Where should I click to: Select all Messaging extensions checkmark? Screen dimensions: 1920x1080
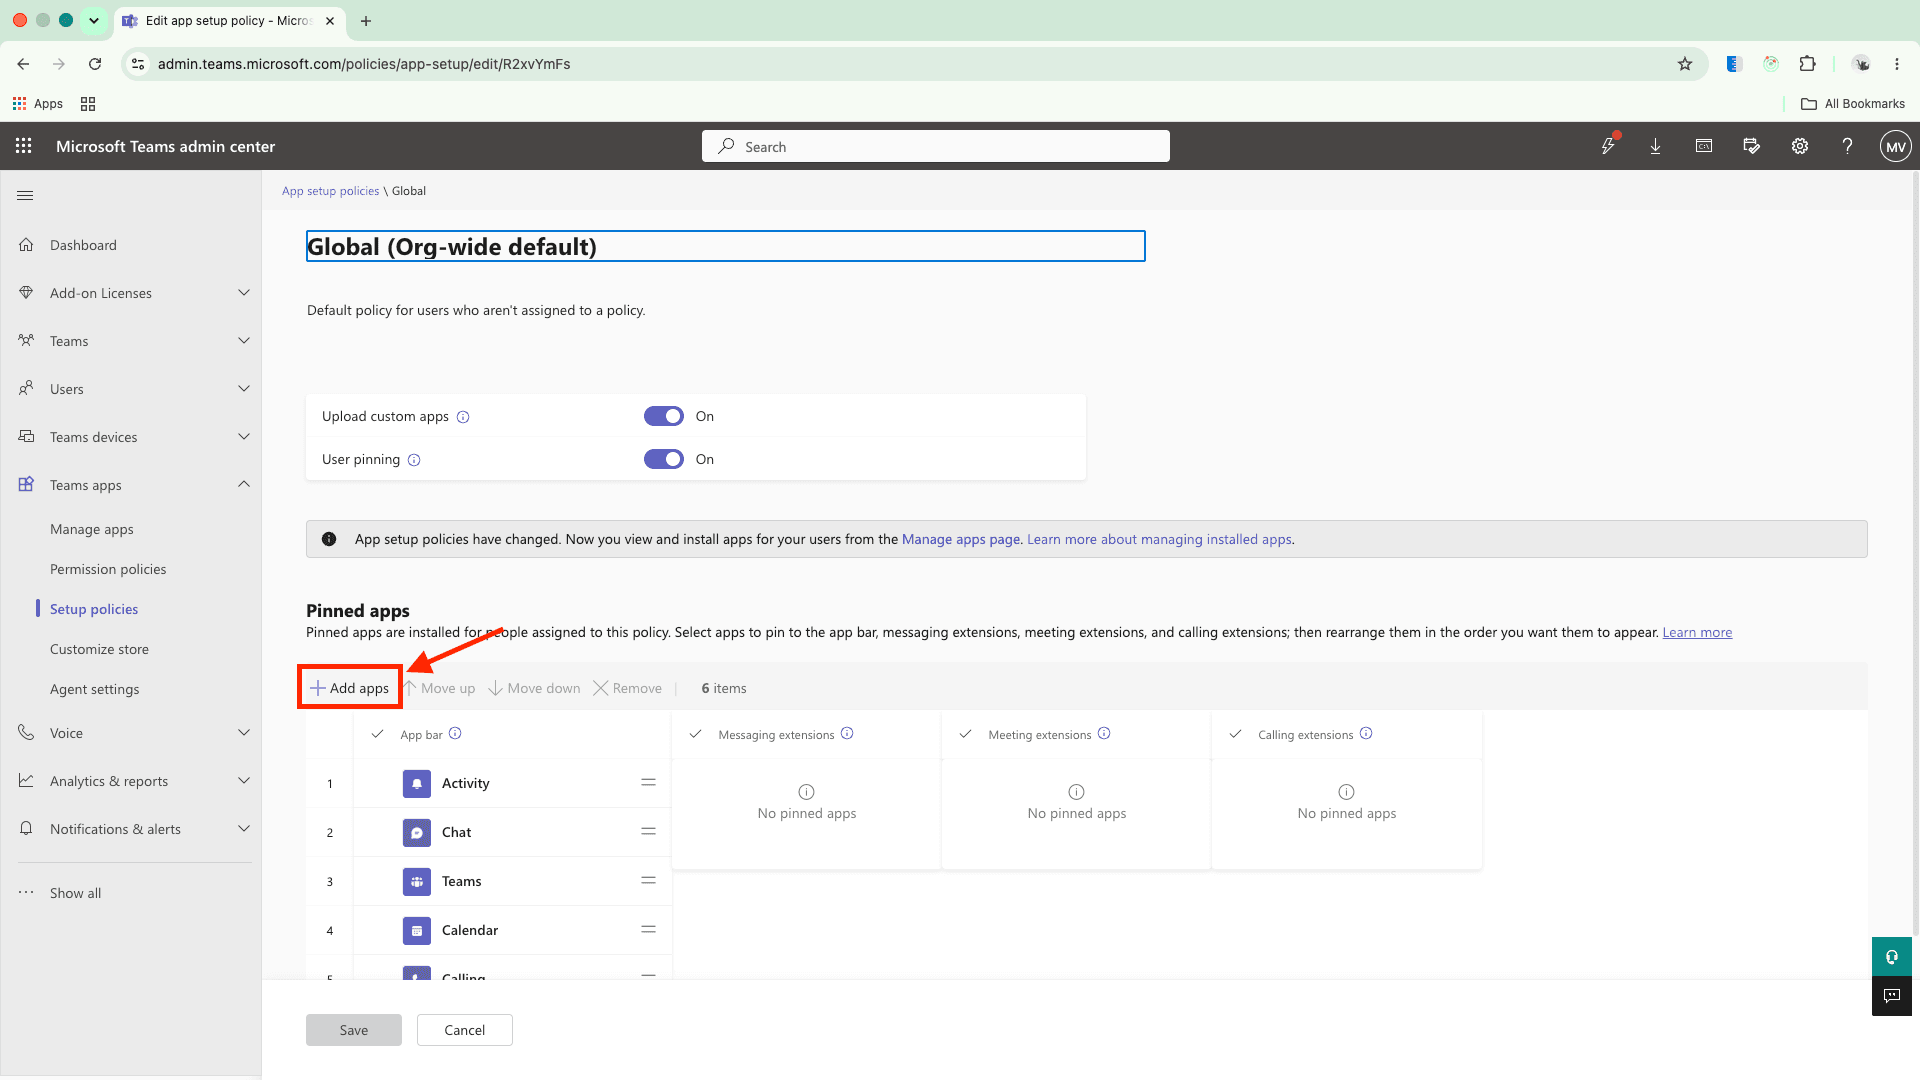point(695,734)
